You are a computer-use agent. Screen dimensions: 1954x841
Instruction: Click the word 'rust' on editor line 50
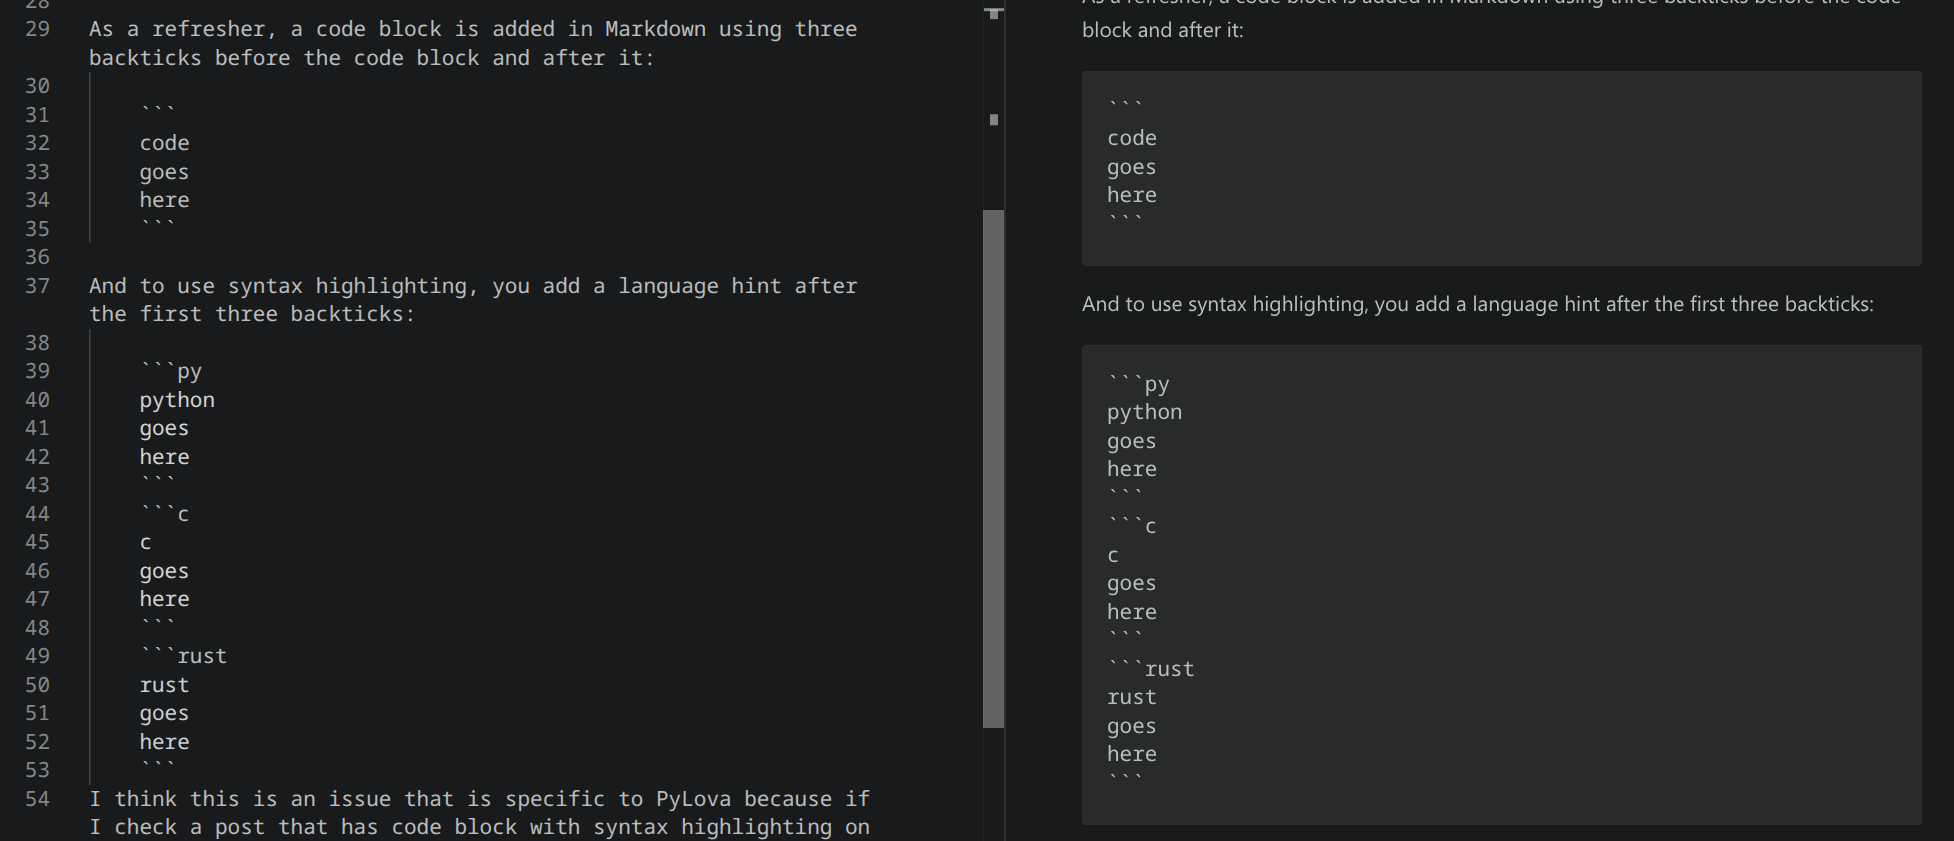[164, 685]
